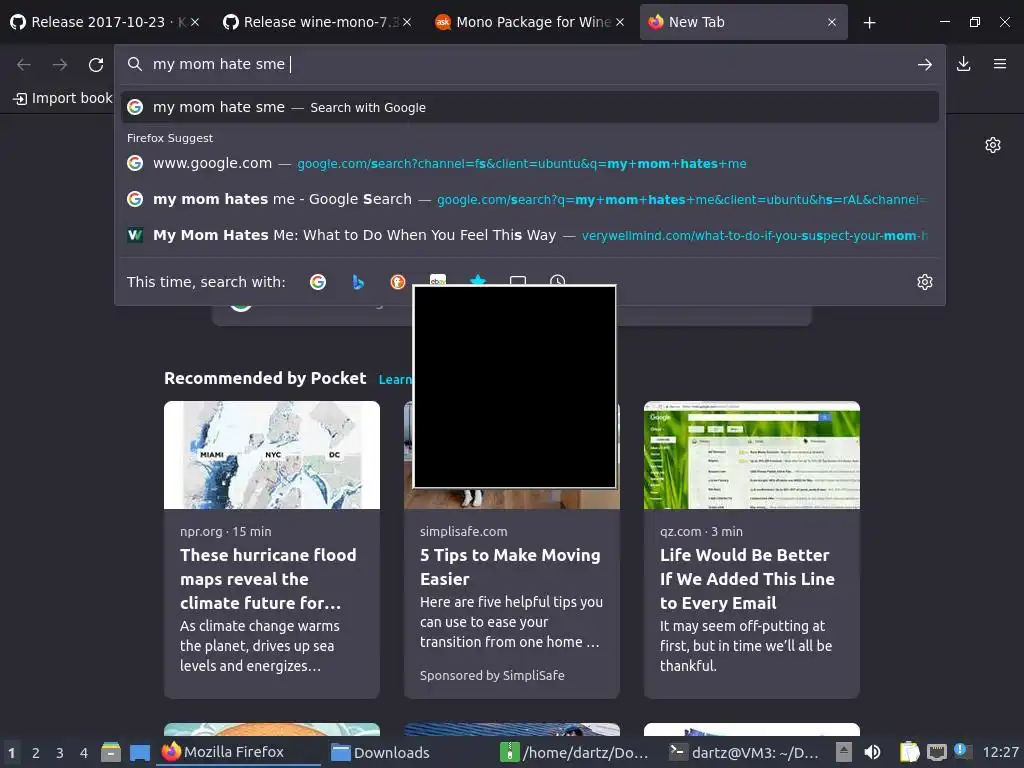Open a new browser tab

pos(869,22)
